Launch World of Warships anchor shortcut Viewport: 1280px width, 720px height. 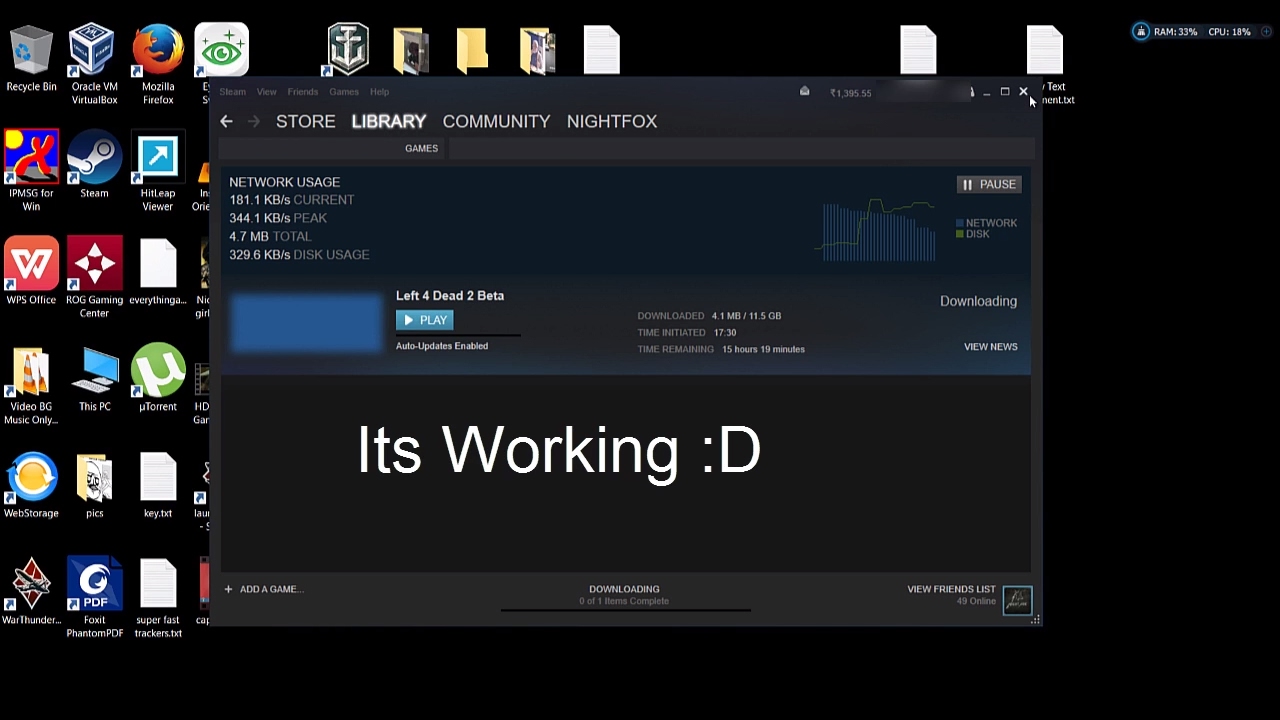[x=349, y=50]
